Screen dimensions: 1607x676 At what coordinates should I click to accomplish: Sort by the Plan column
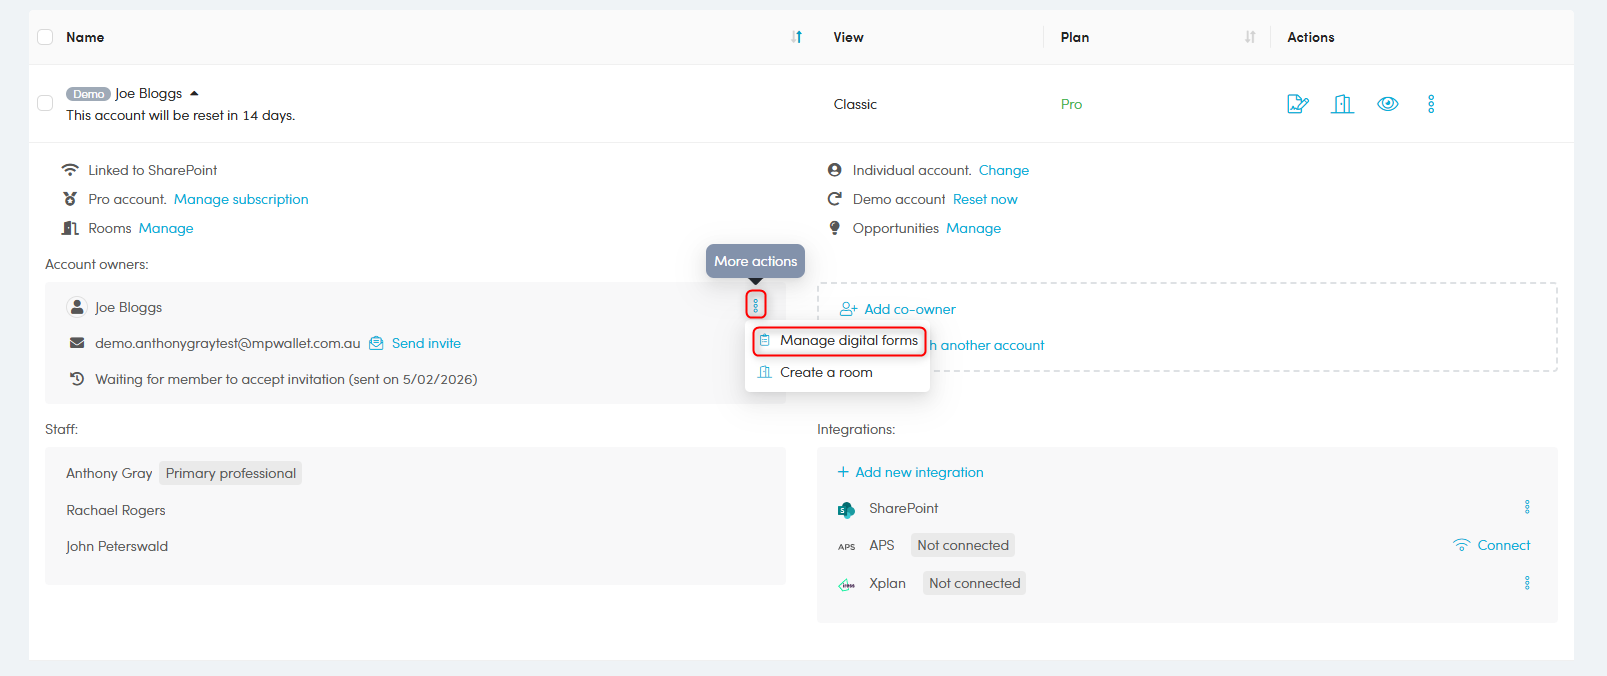tap(1249, 37)
